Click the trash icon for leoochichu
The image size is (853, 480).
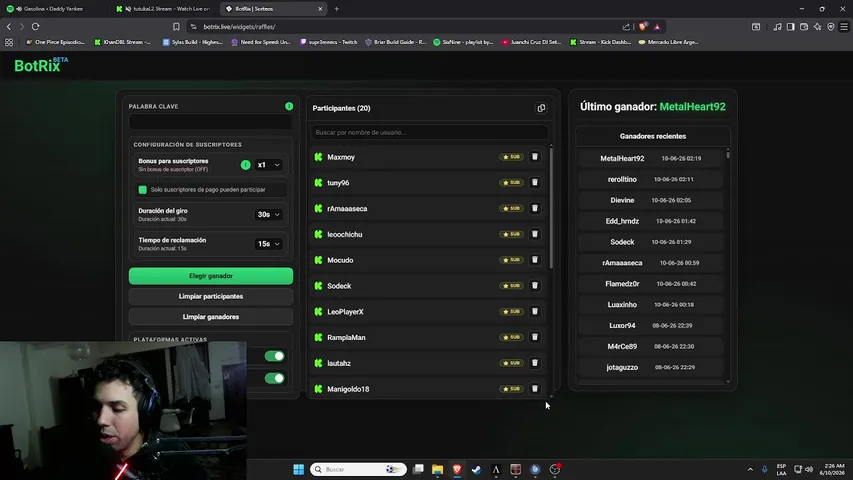pyautogui.click(x=535, y=234)
